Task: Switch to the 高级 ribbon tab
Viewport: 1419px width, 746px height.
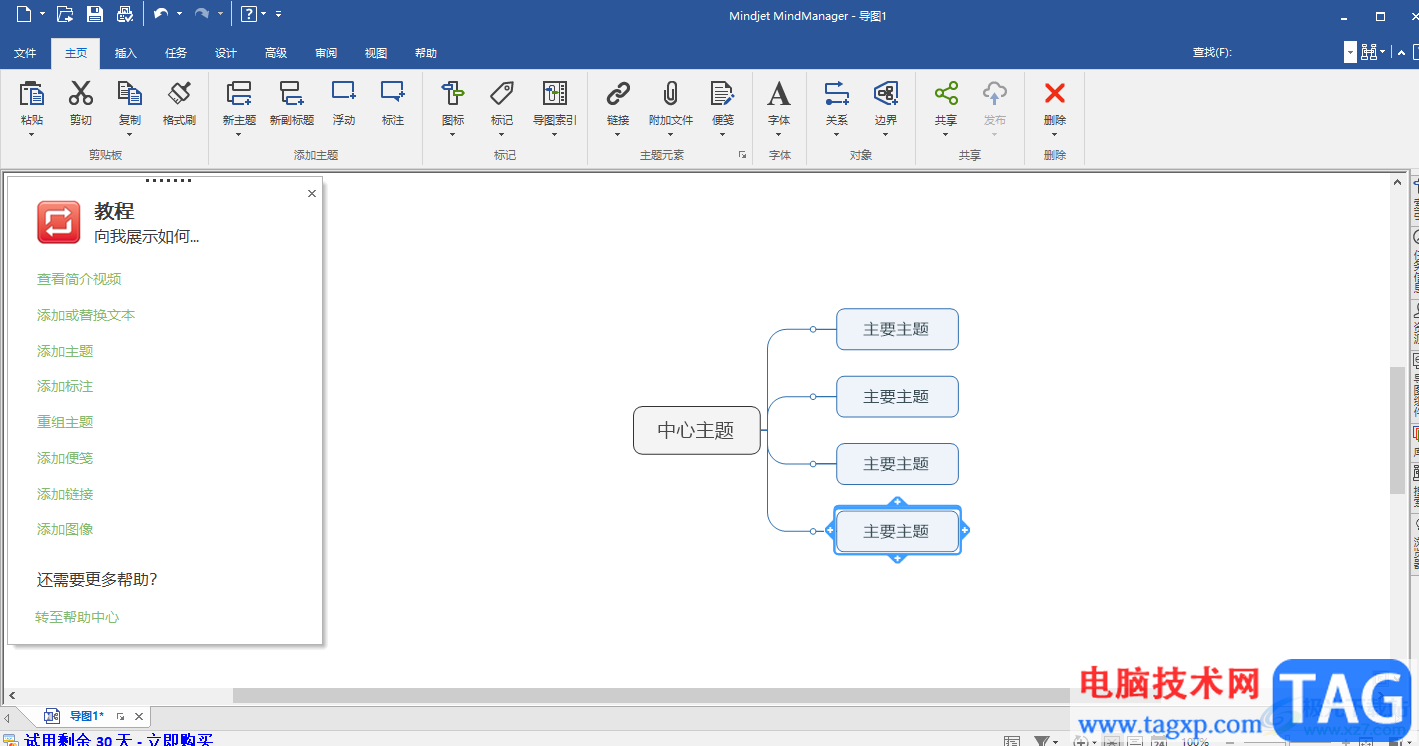Action: coord(276,53)
